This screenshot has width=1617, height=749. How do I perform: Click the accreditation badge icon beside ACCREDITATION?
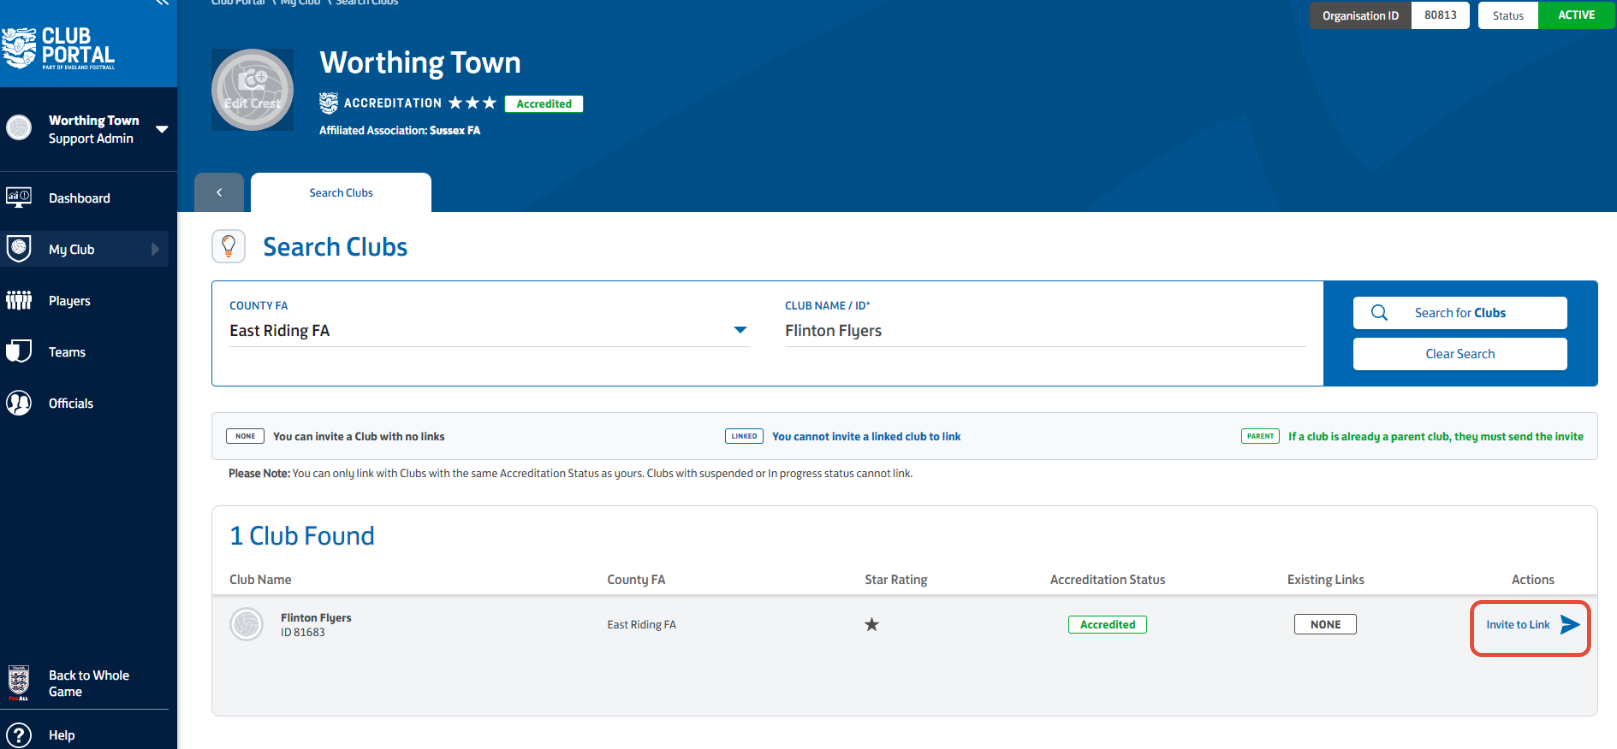pyautogui.click(x=329, y=103)
